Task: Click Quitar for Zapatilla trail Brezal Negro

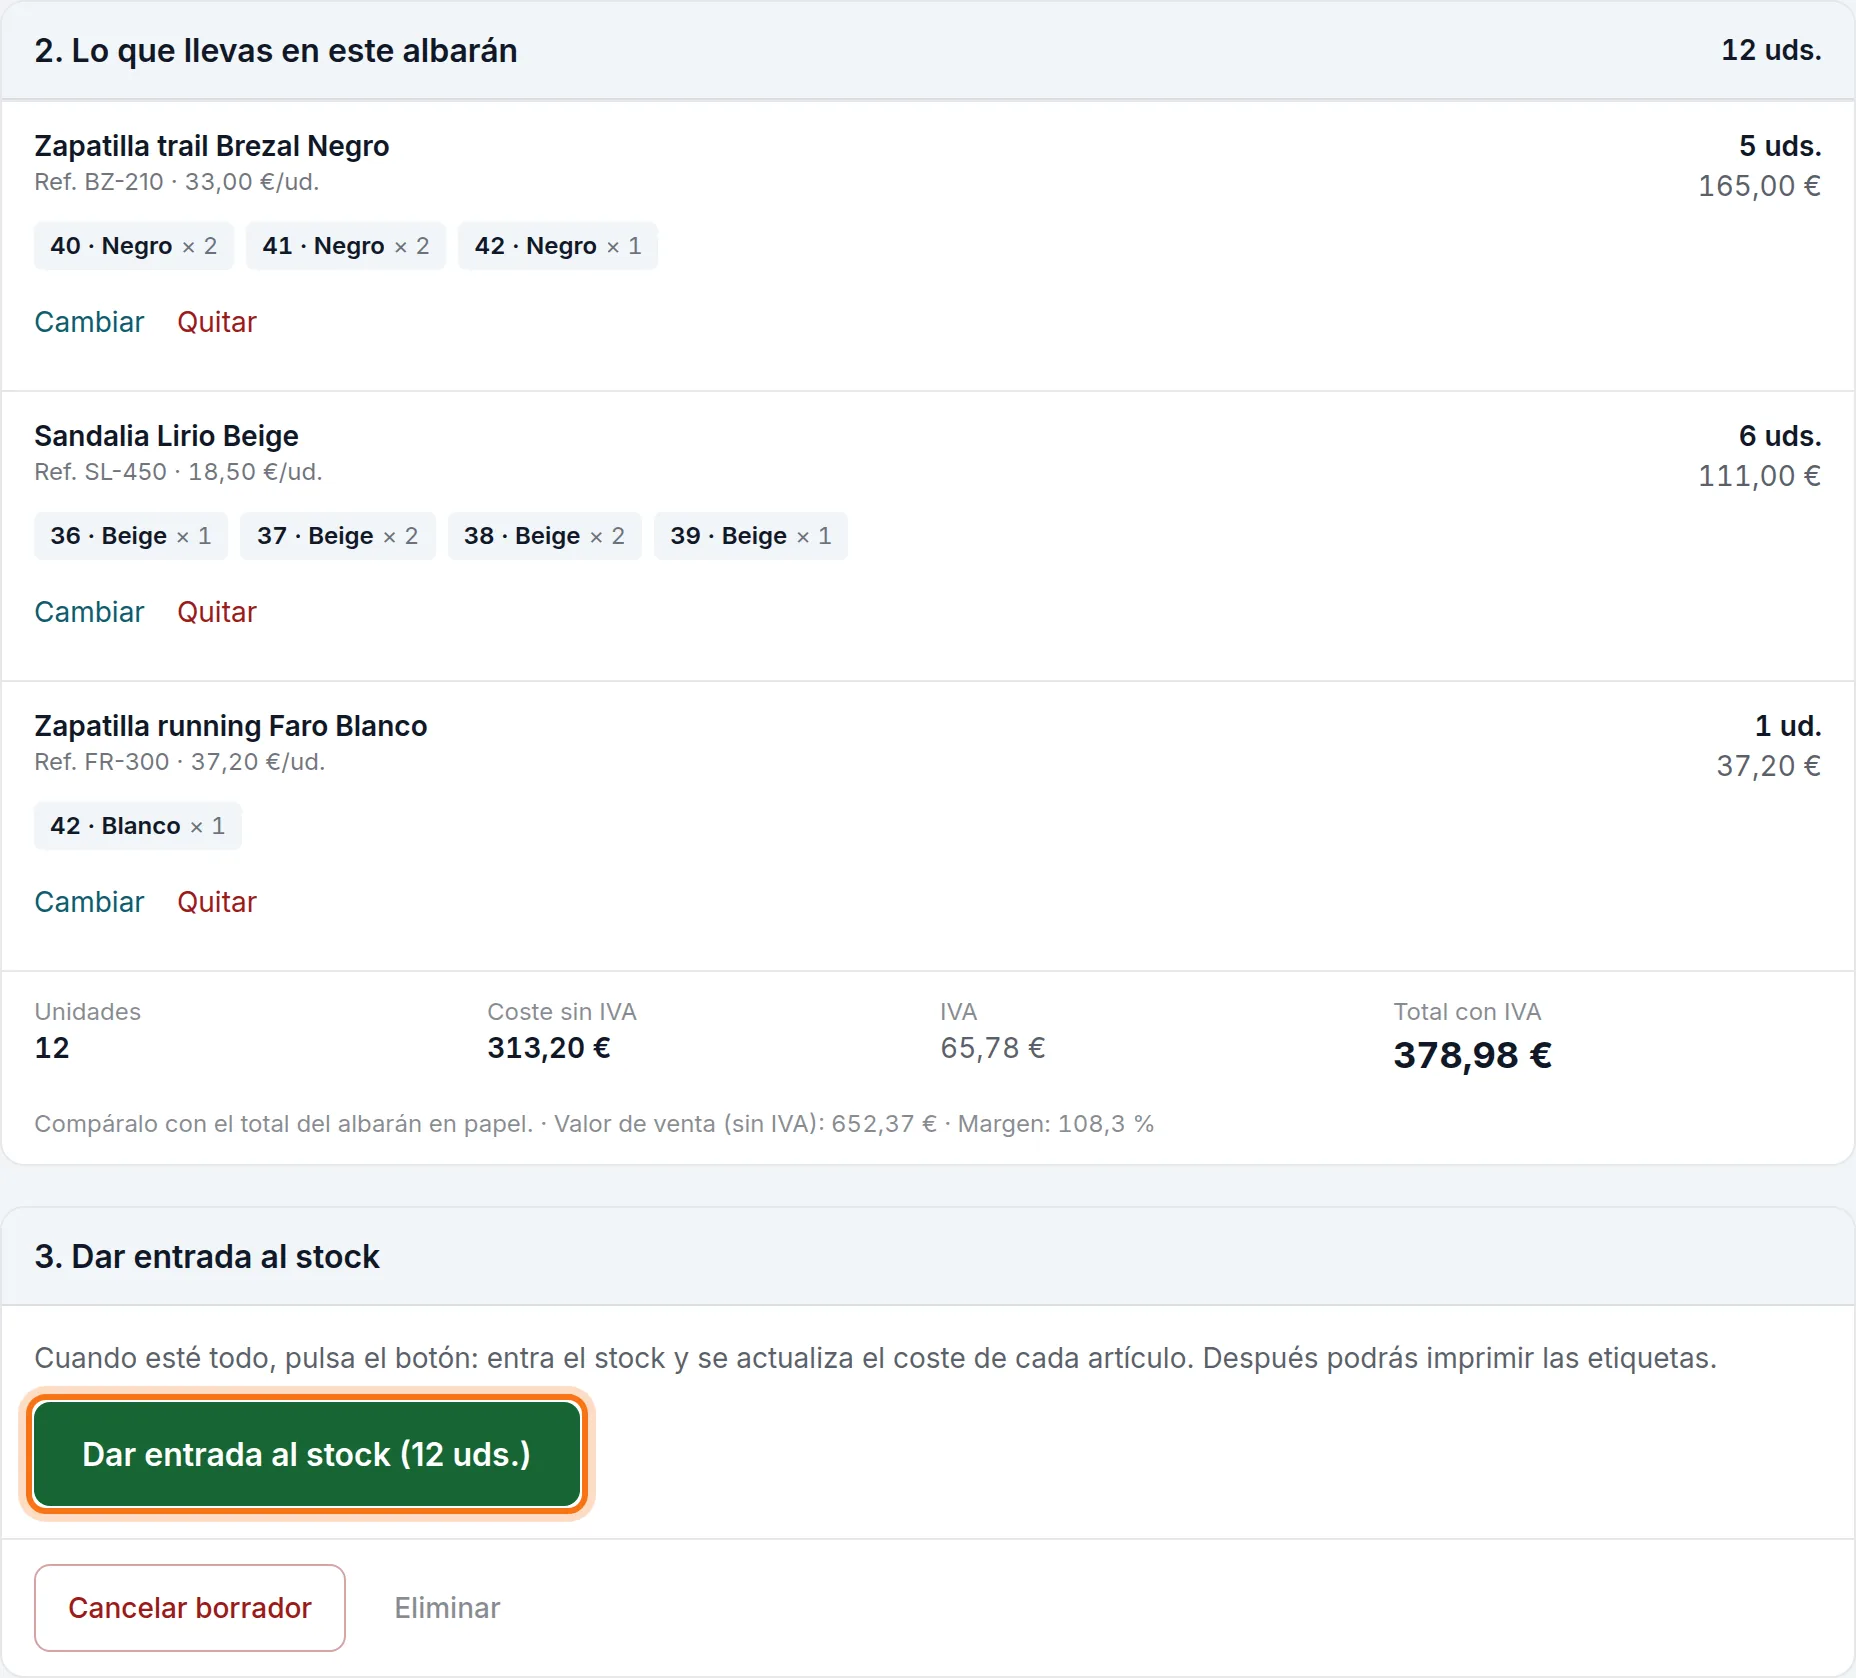Action: [x=217, y=322]
